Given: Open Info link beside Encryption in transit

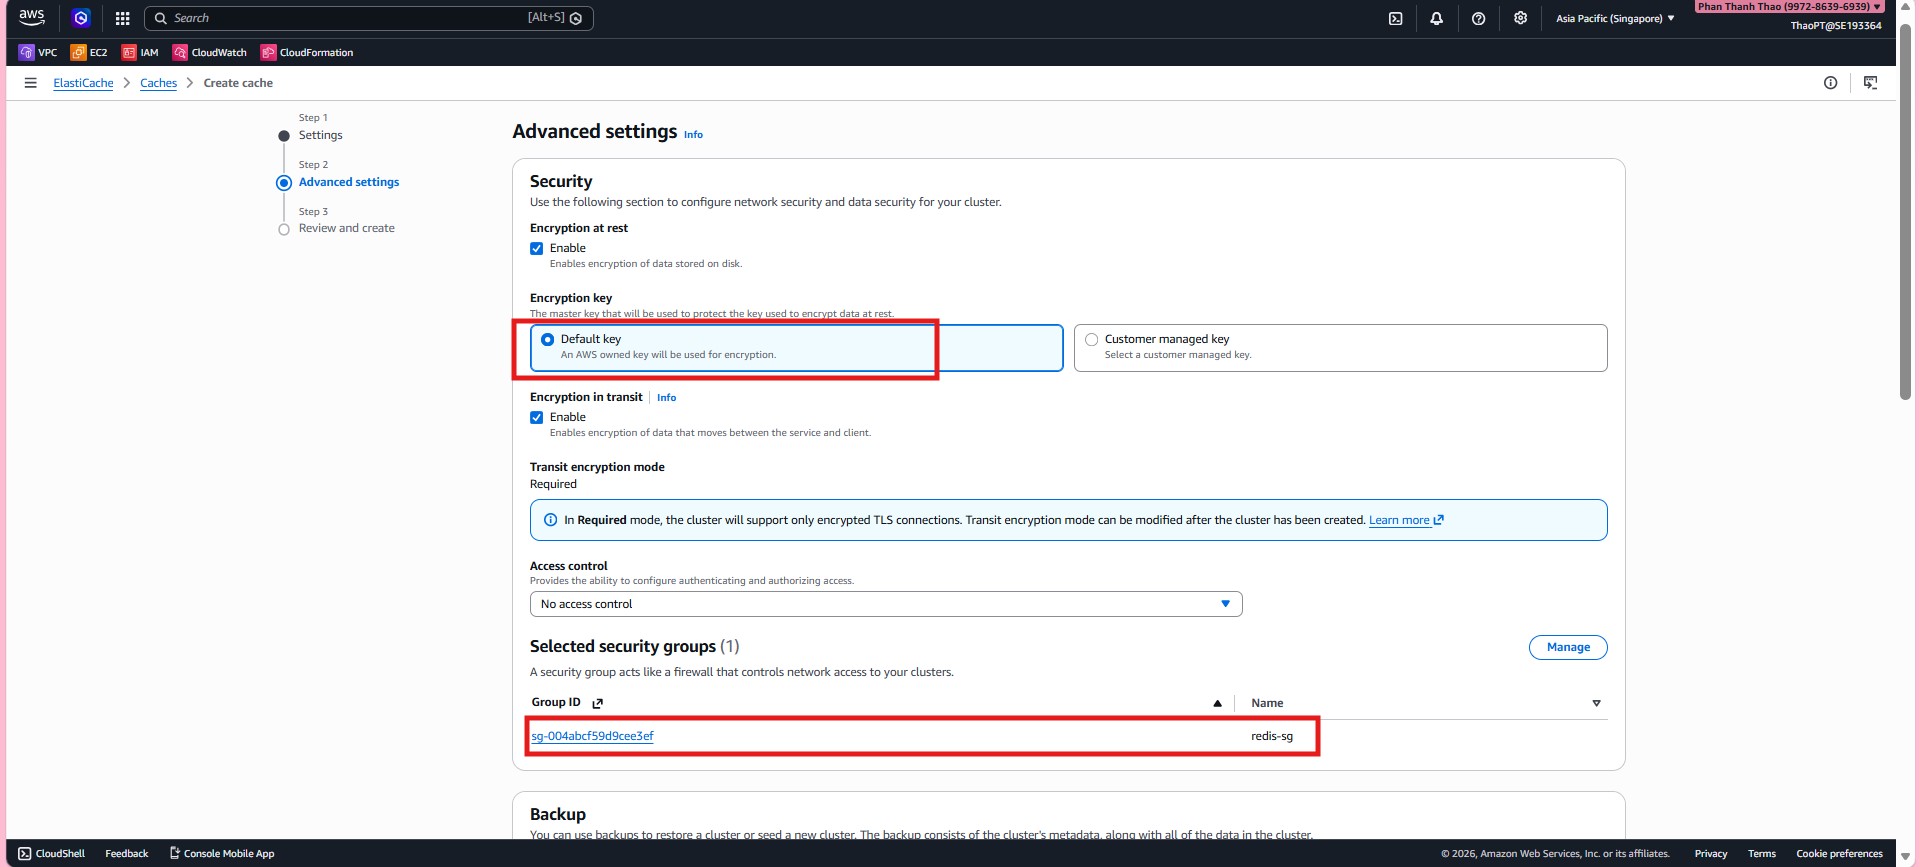Looking at the screenshot, I should click(666, 398).
